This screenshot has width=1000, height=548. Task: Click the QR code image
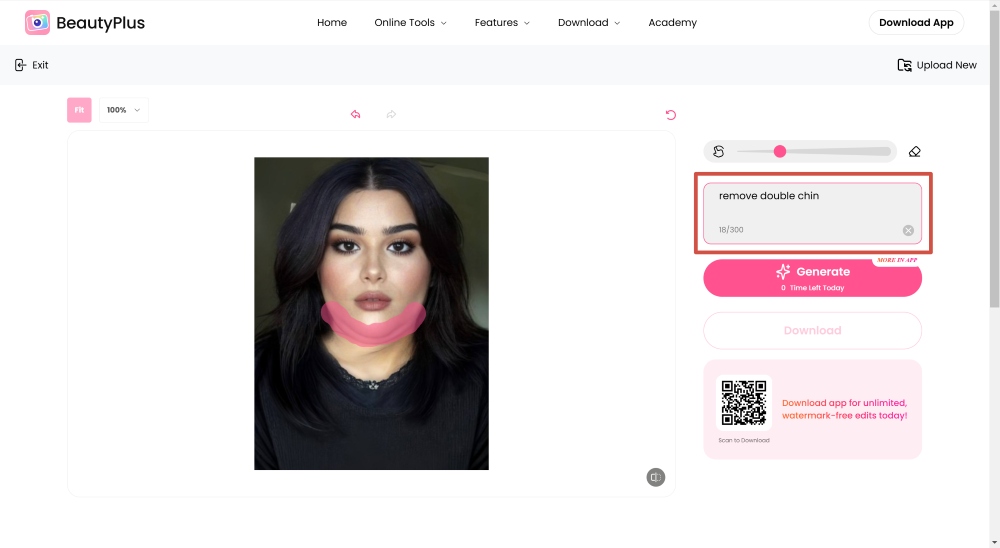(744, 403)
